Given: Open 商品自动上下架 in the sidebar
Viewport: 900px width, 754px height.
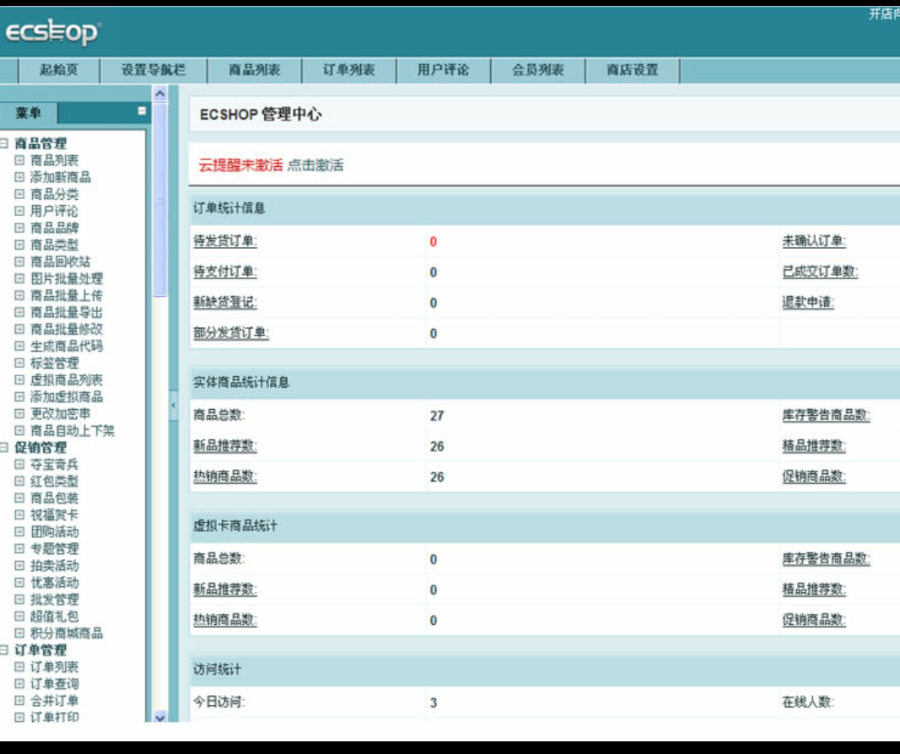Looking at the screenshot, I should tap(72, 430).
